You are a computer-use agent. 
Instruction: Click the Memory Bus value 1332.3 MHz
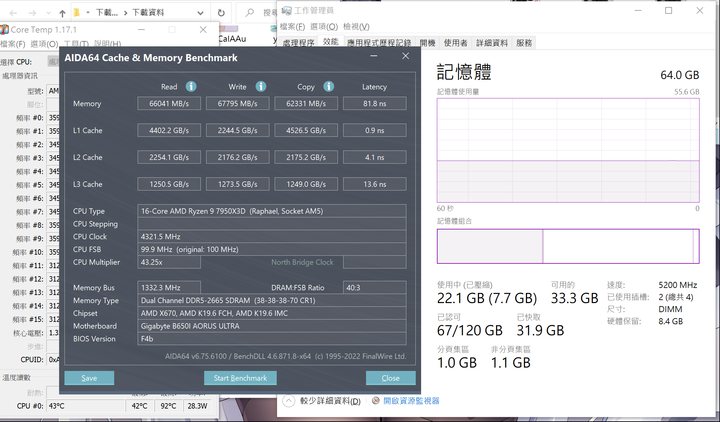[169, 287]
